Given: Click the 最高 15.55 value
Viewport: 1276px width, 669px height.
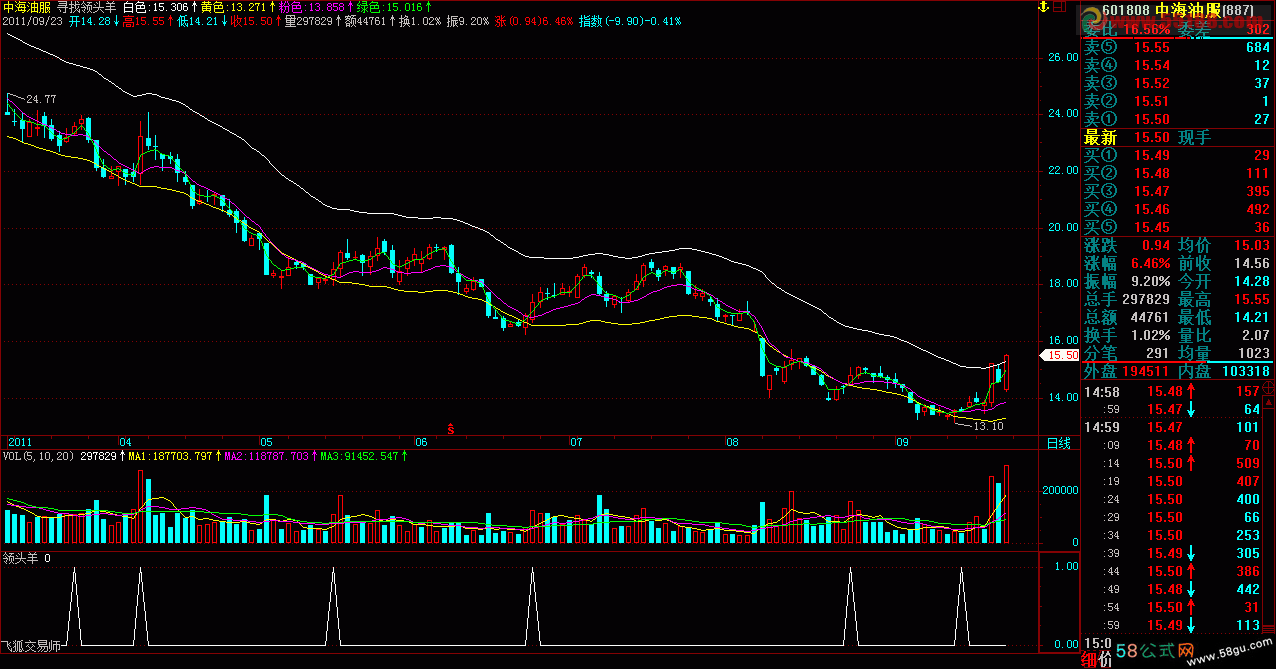Looking at the screenshot, I should 1251,299.
